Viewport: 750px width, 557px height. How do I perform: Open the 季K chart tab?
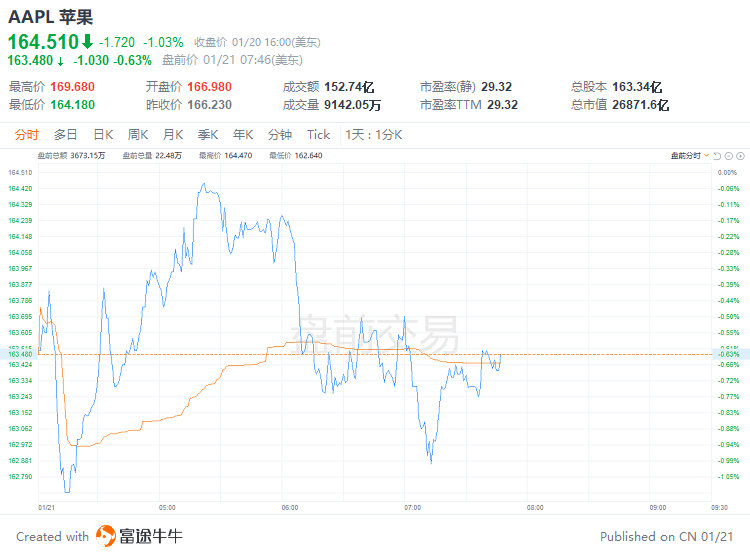click(208, 135)
